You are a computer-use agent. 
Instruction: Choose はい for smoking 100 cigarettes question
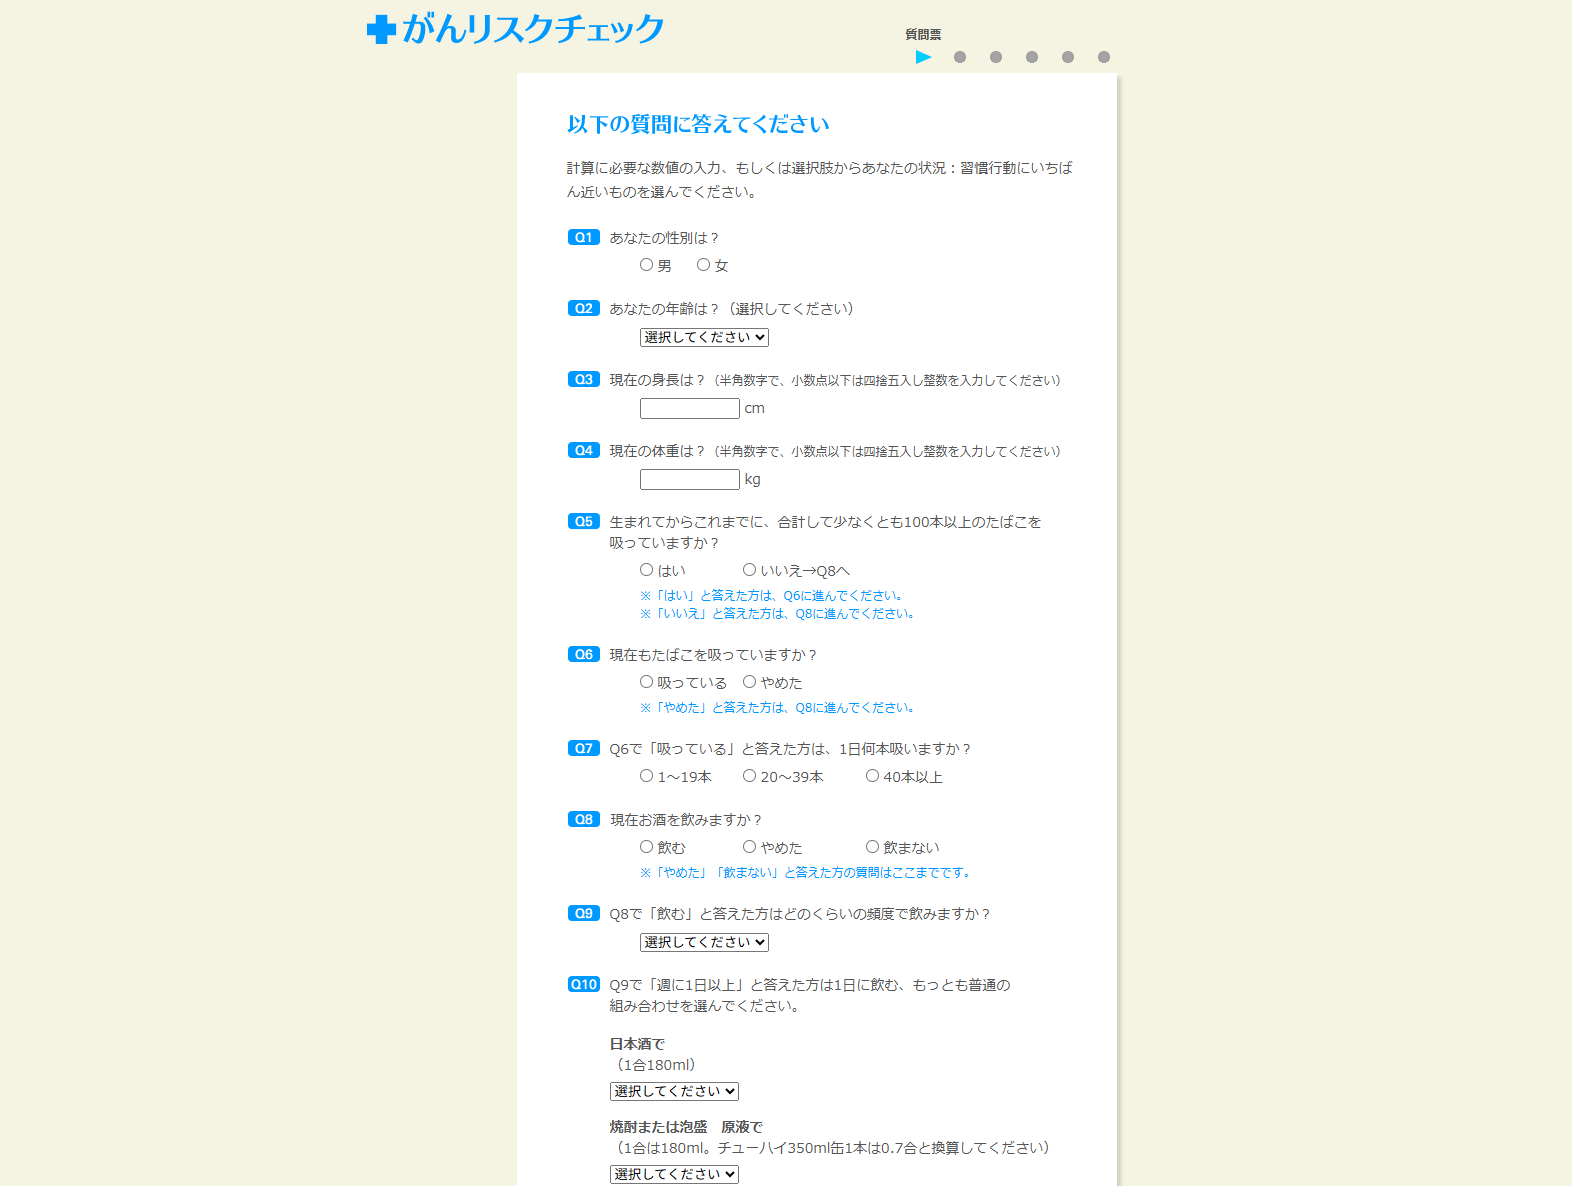point(647,570)
